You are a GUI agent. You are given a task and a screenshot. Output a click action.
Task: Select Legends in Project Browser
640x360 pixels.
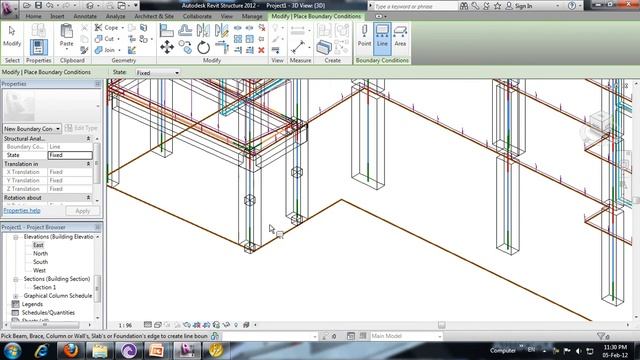point(32,304)
